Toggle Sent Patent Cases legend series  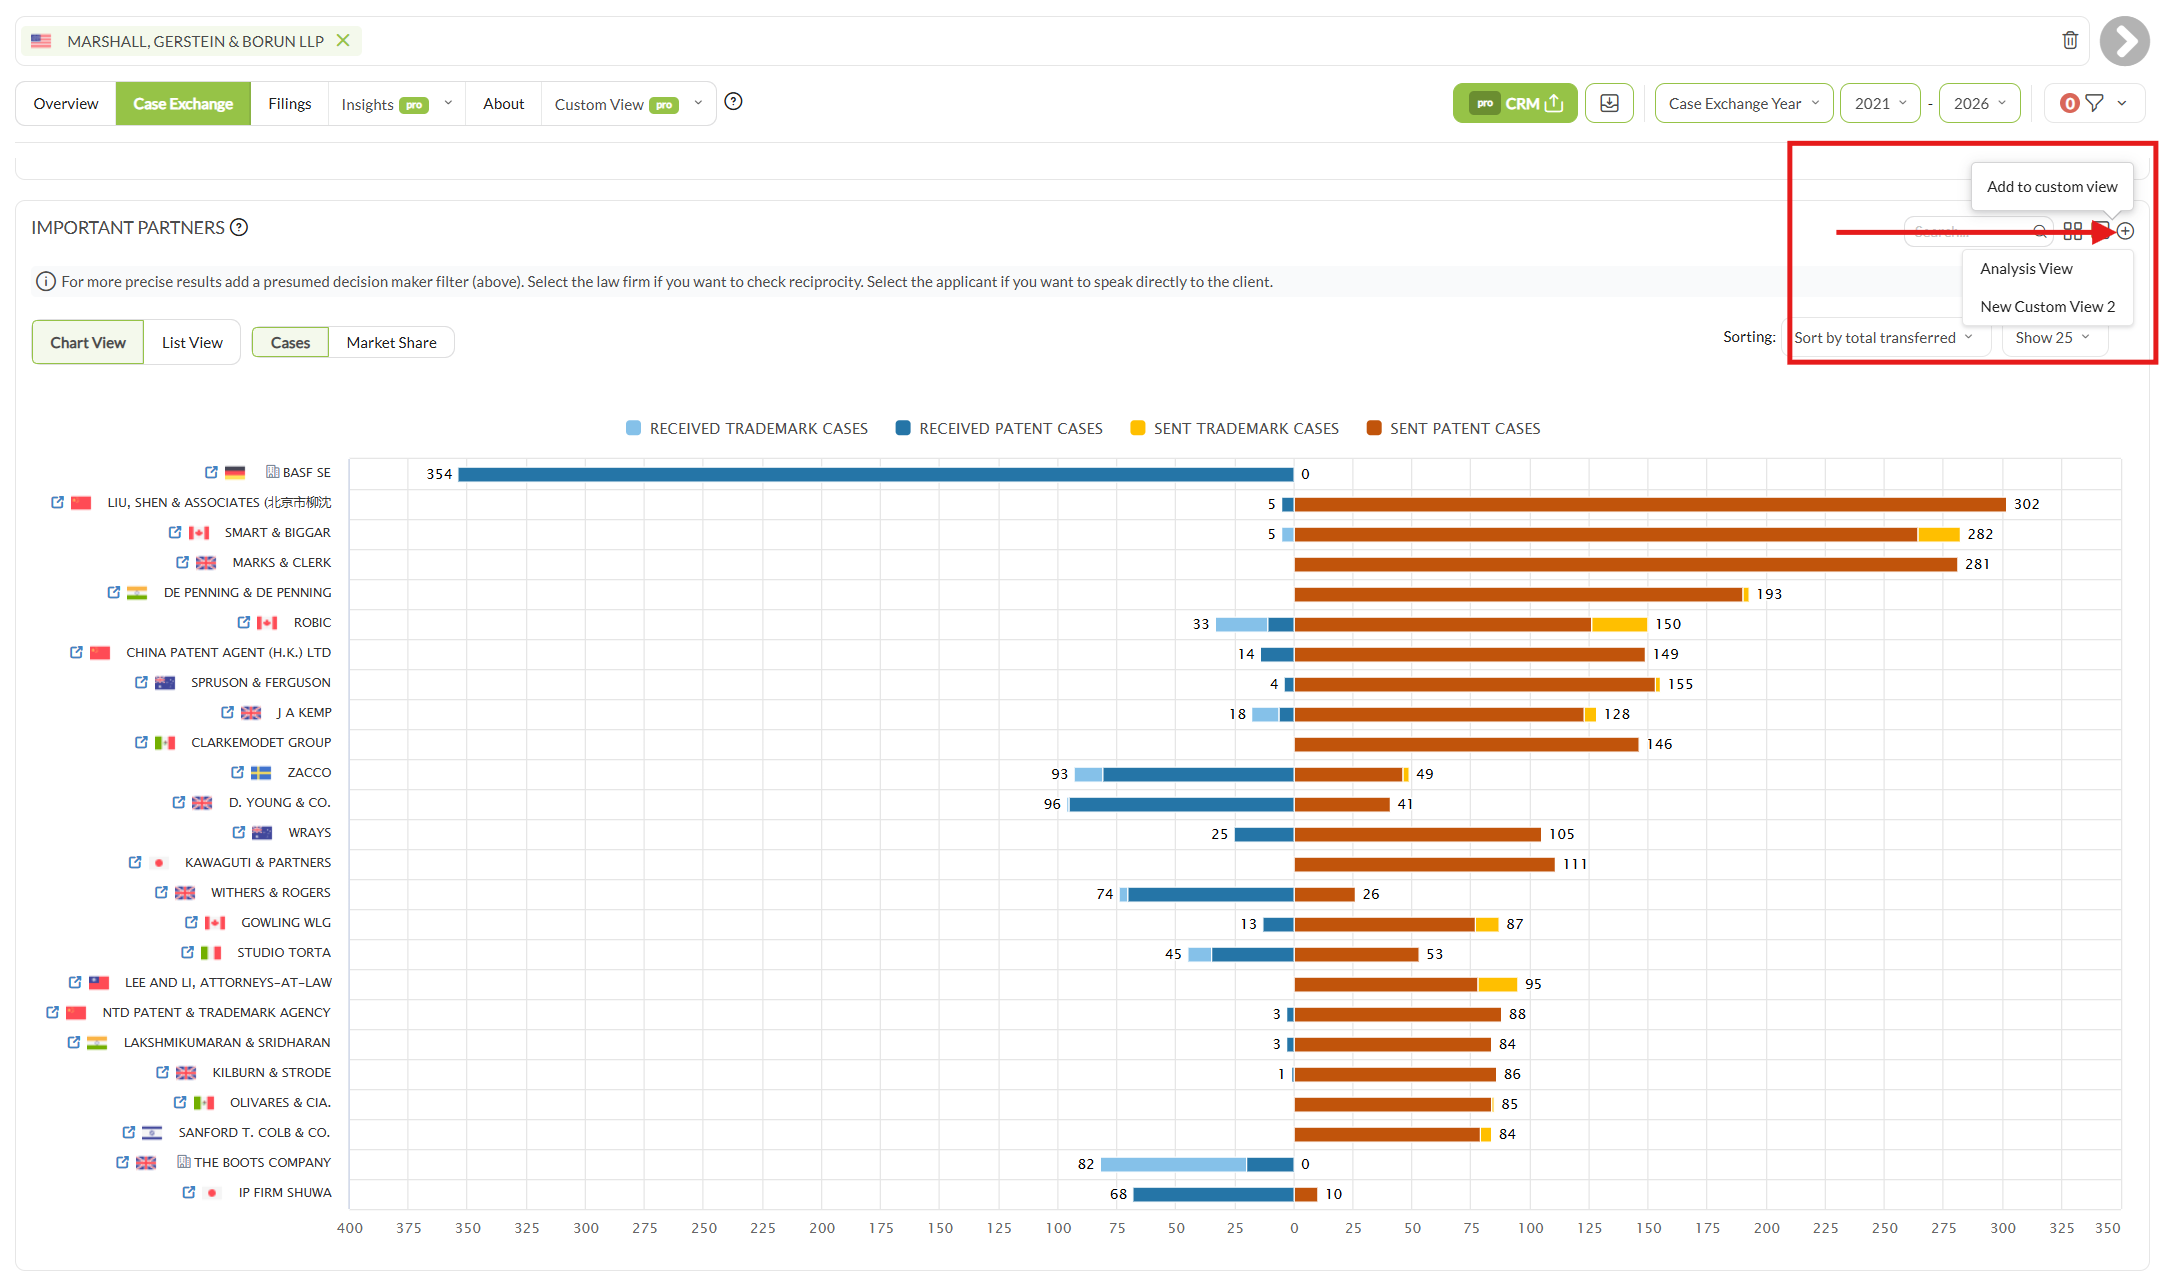[1453, 428]
